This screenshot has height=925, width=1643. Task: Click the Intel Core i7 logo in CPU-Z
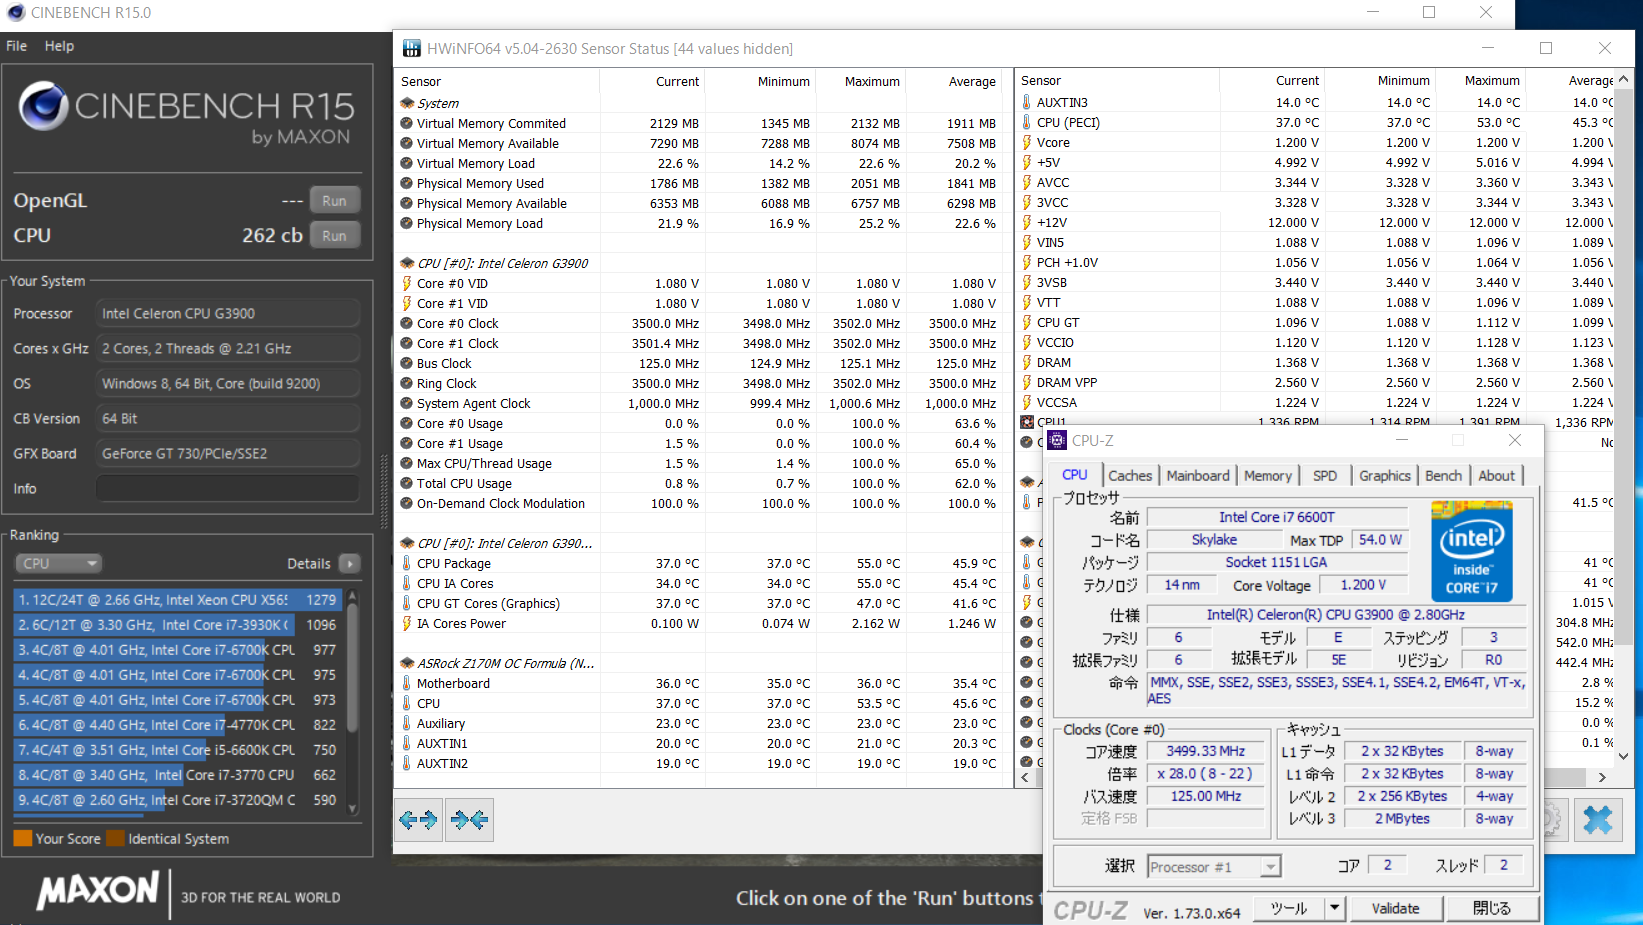click(1471, 551)
